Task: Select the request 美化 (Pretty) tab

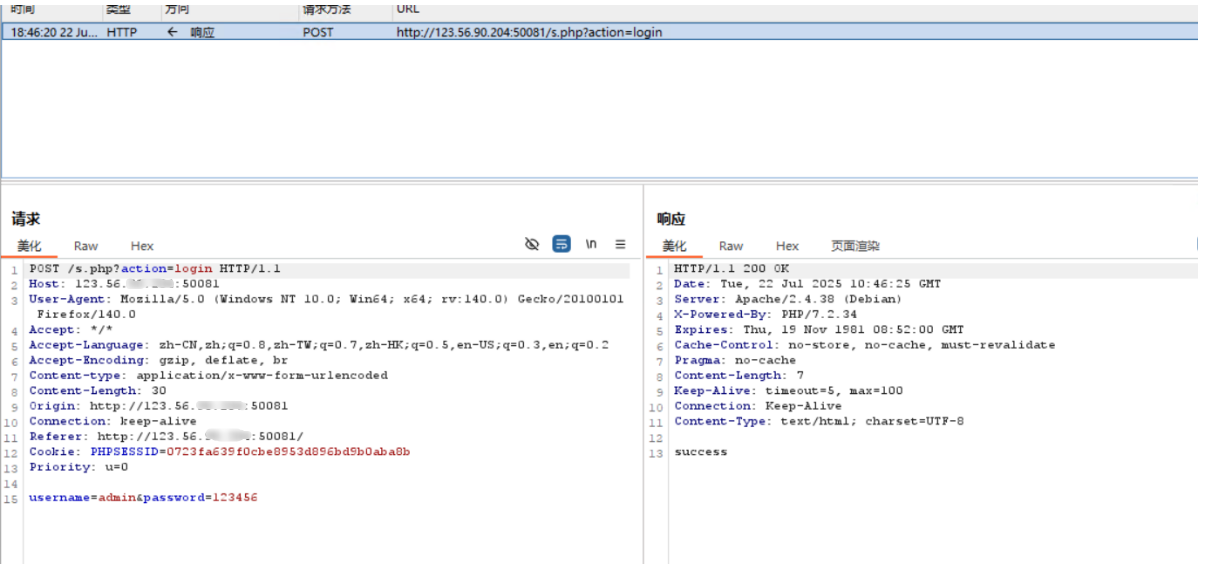Action: [x=29, y=246]
